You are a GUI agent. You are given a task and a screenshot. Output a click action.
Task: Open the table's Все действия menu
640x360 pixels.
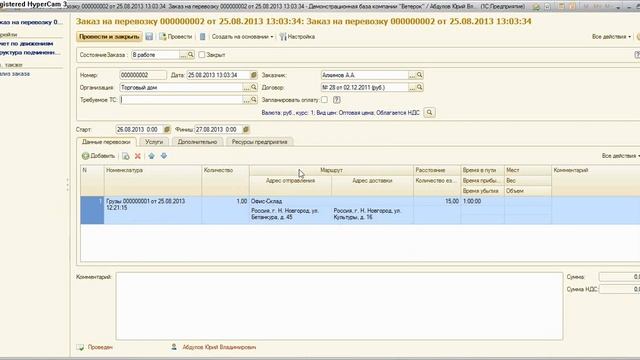point(620,156)
